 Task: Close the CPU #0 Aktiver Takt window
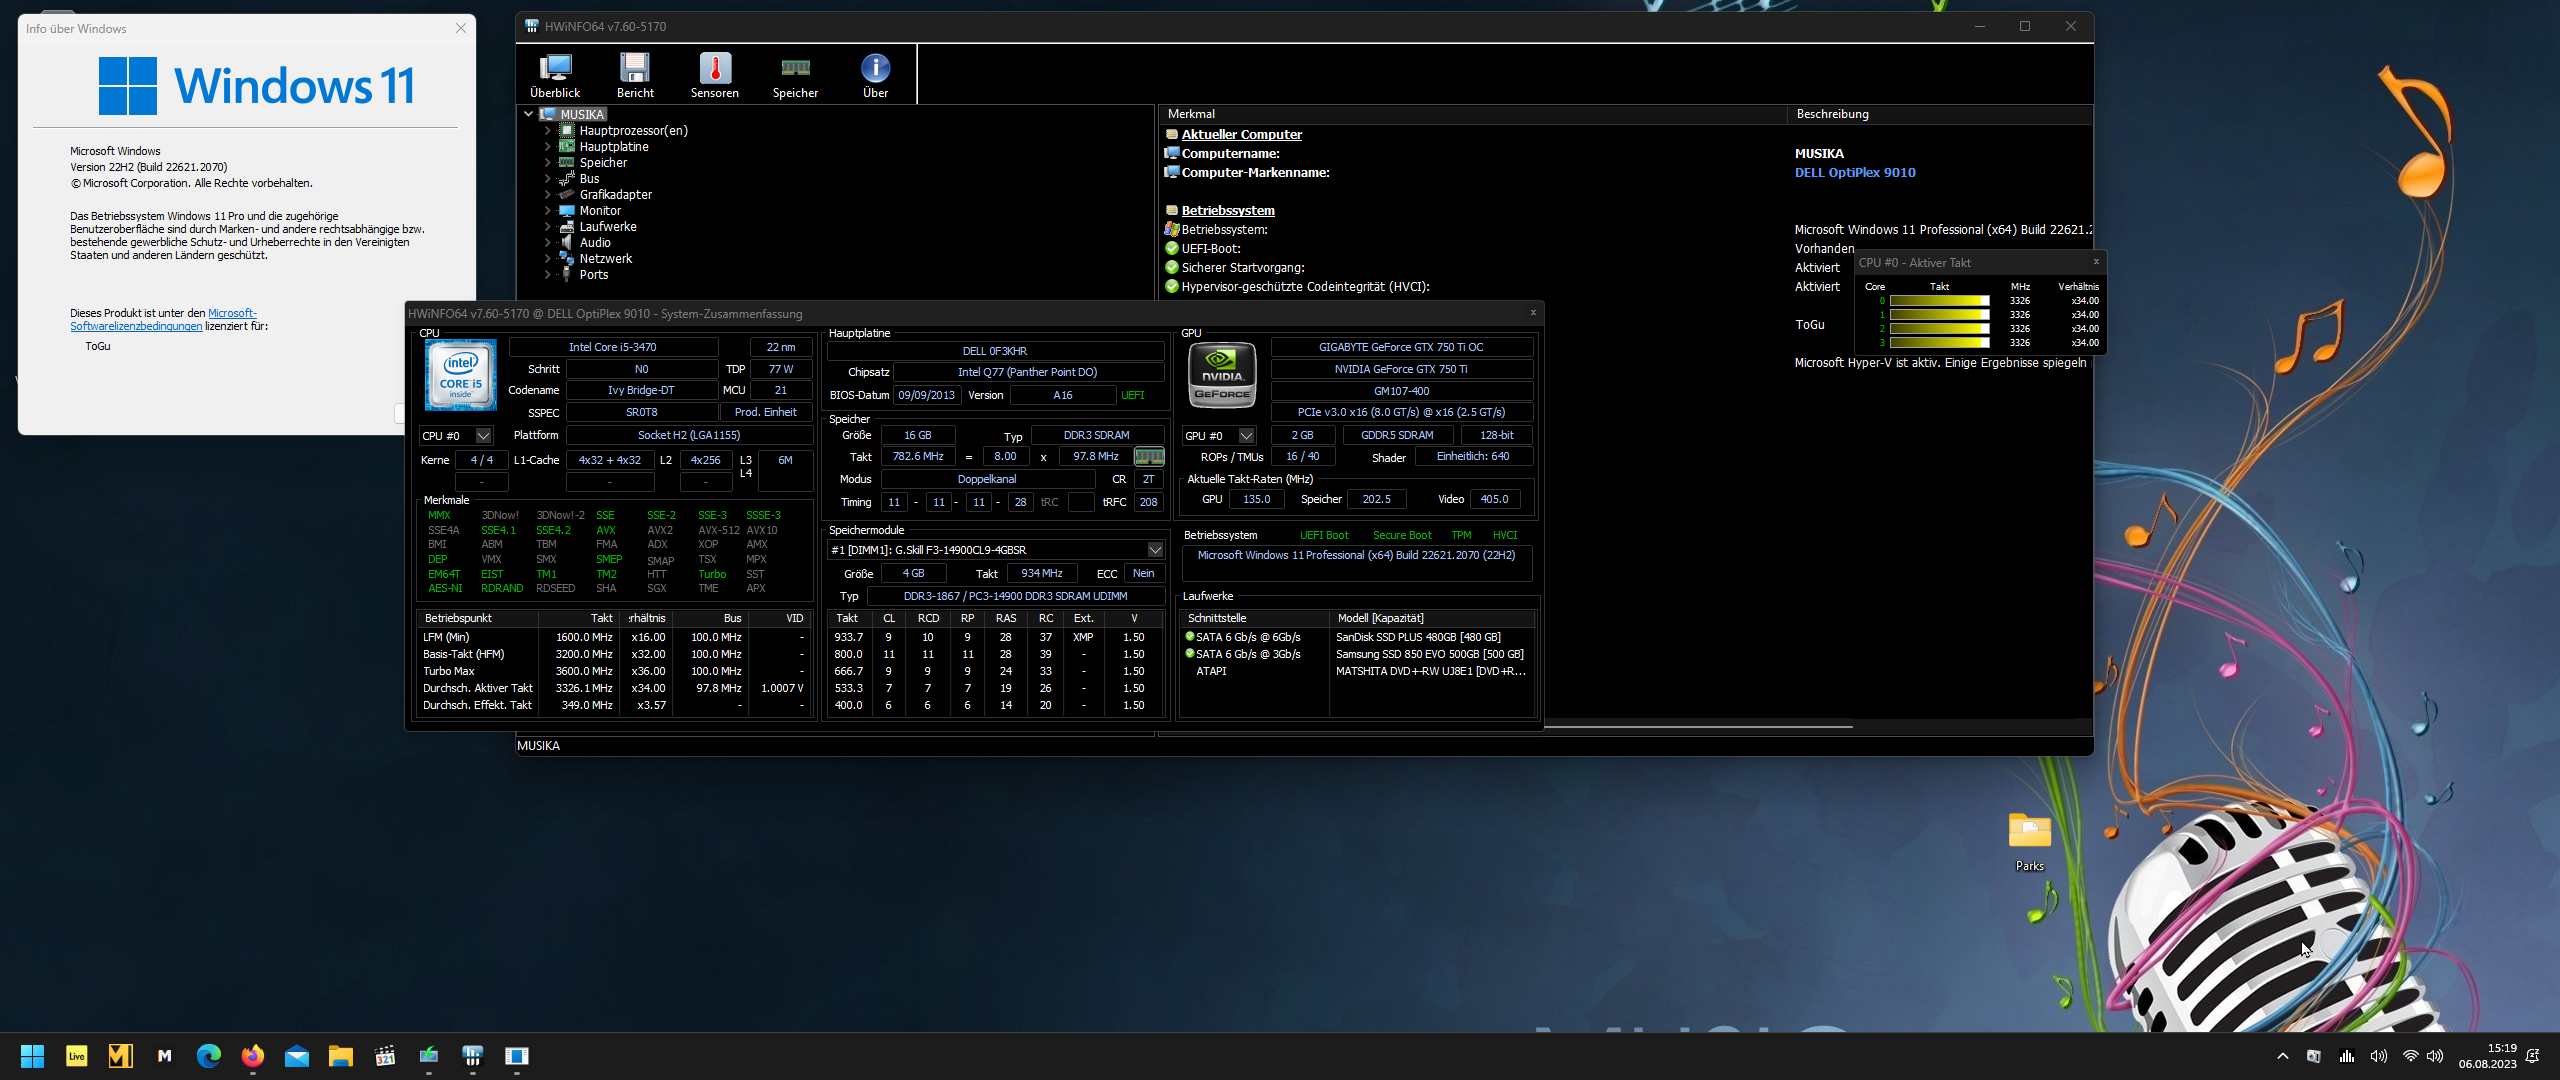coord(2096,262)
